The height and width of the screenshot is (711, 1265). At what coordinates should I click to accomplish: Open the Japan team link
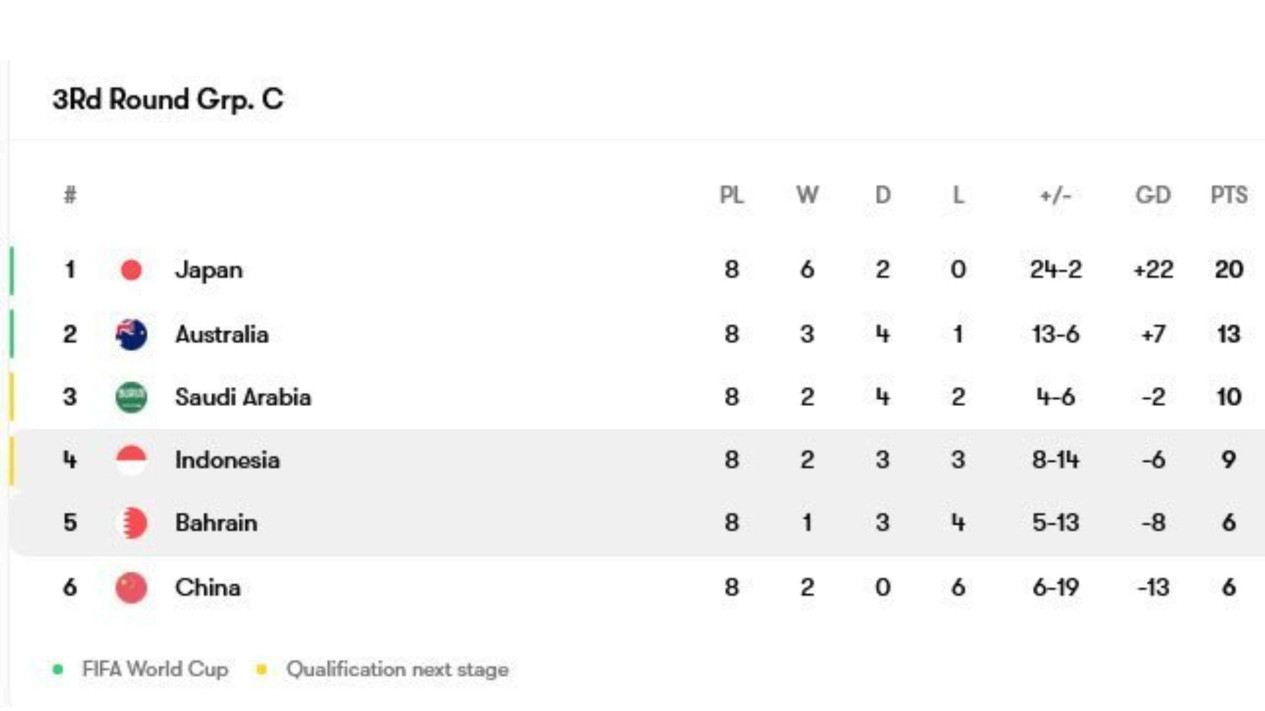click(x=208, y=270)
